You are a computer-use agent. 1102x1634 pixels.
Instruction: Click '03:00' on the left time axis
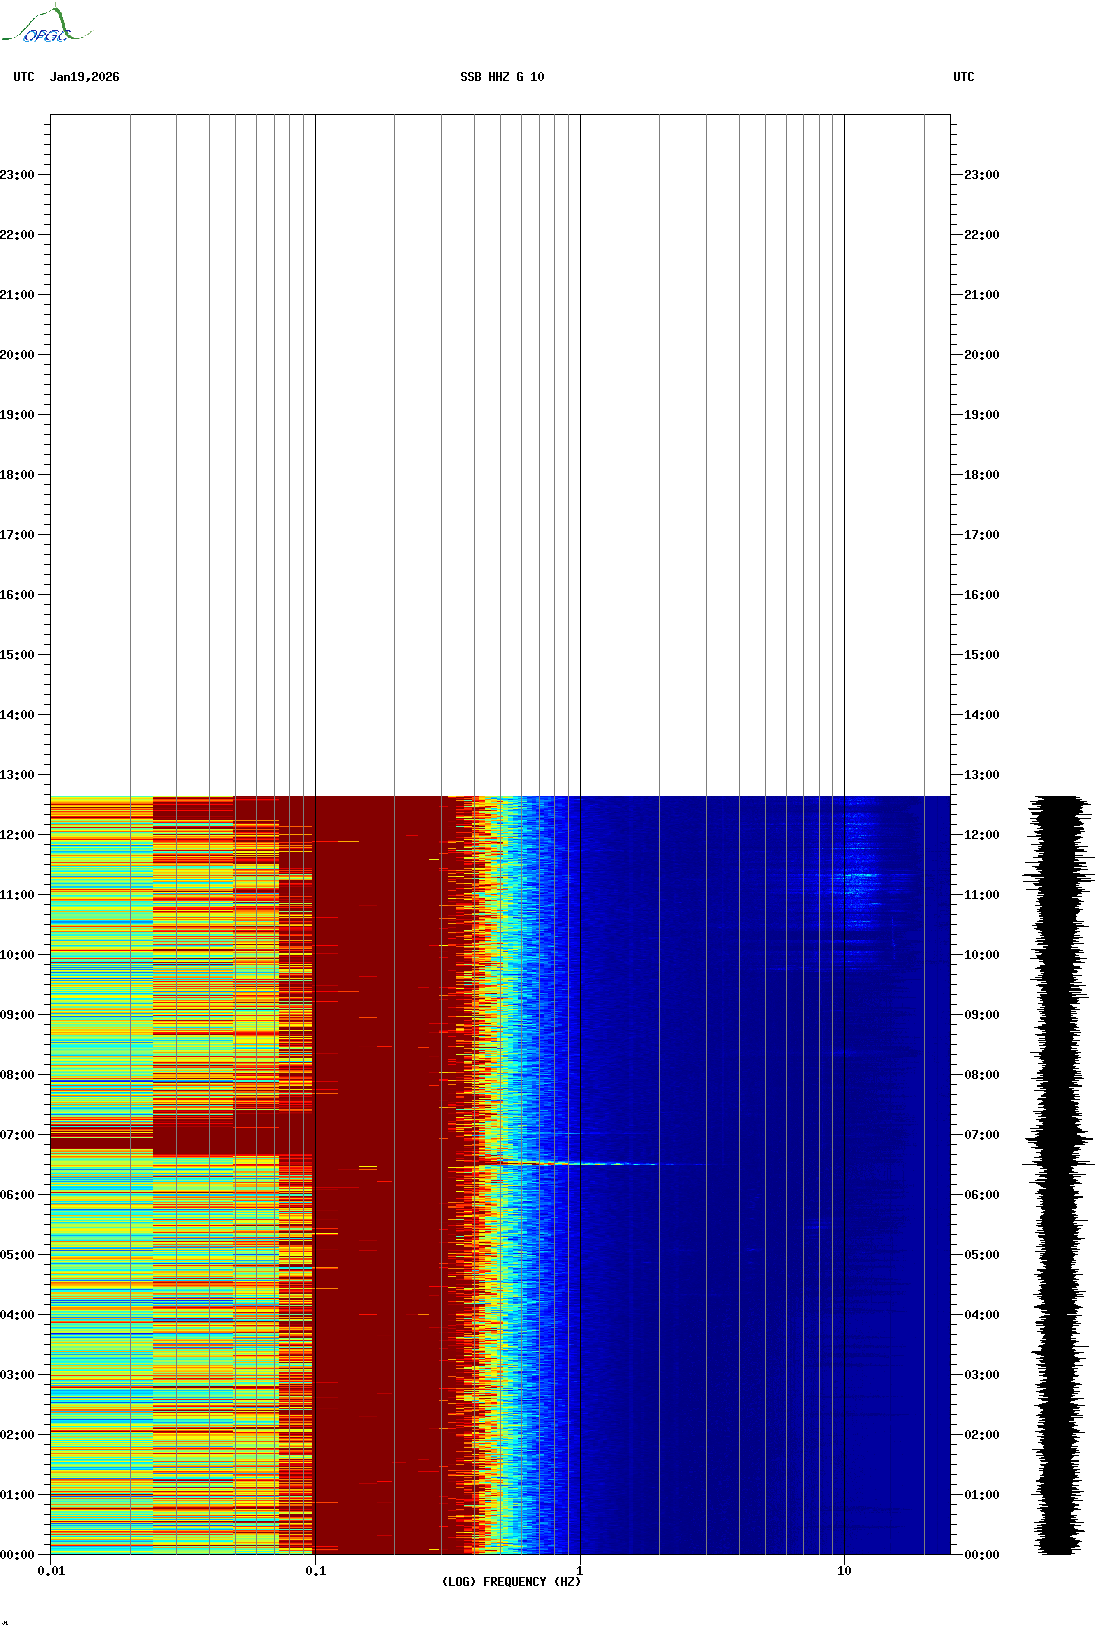click(x=17, y=1375)
